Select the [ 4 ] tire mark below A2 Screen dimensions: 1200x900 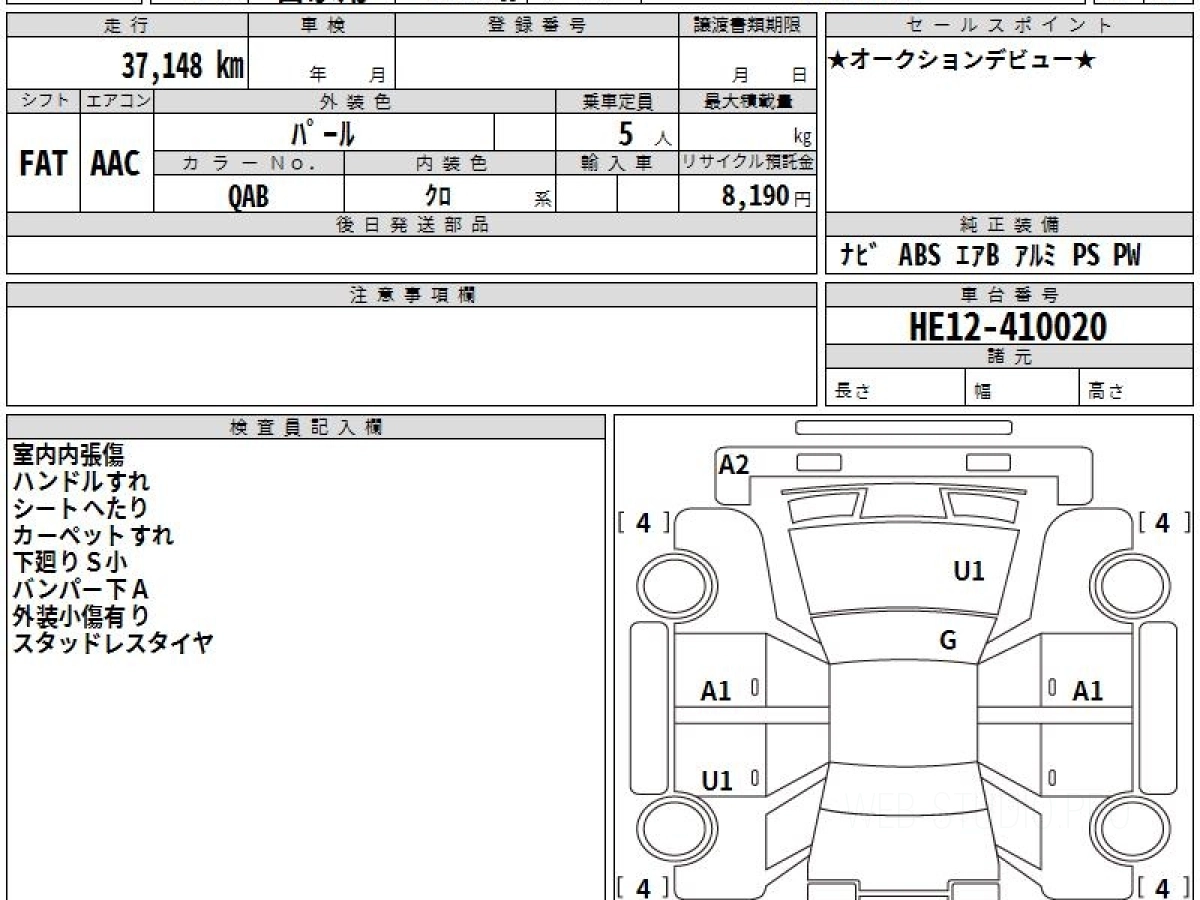click(644, 522)
